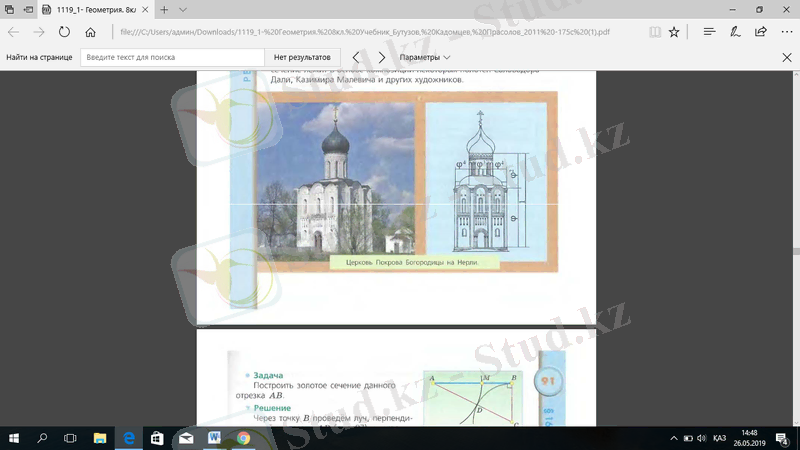Image resolution: width=800 pixels, height=450 pixels.
Task: Go to previous search result
Action: click(355, 58)
